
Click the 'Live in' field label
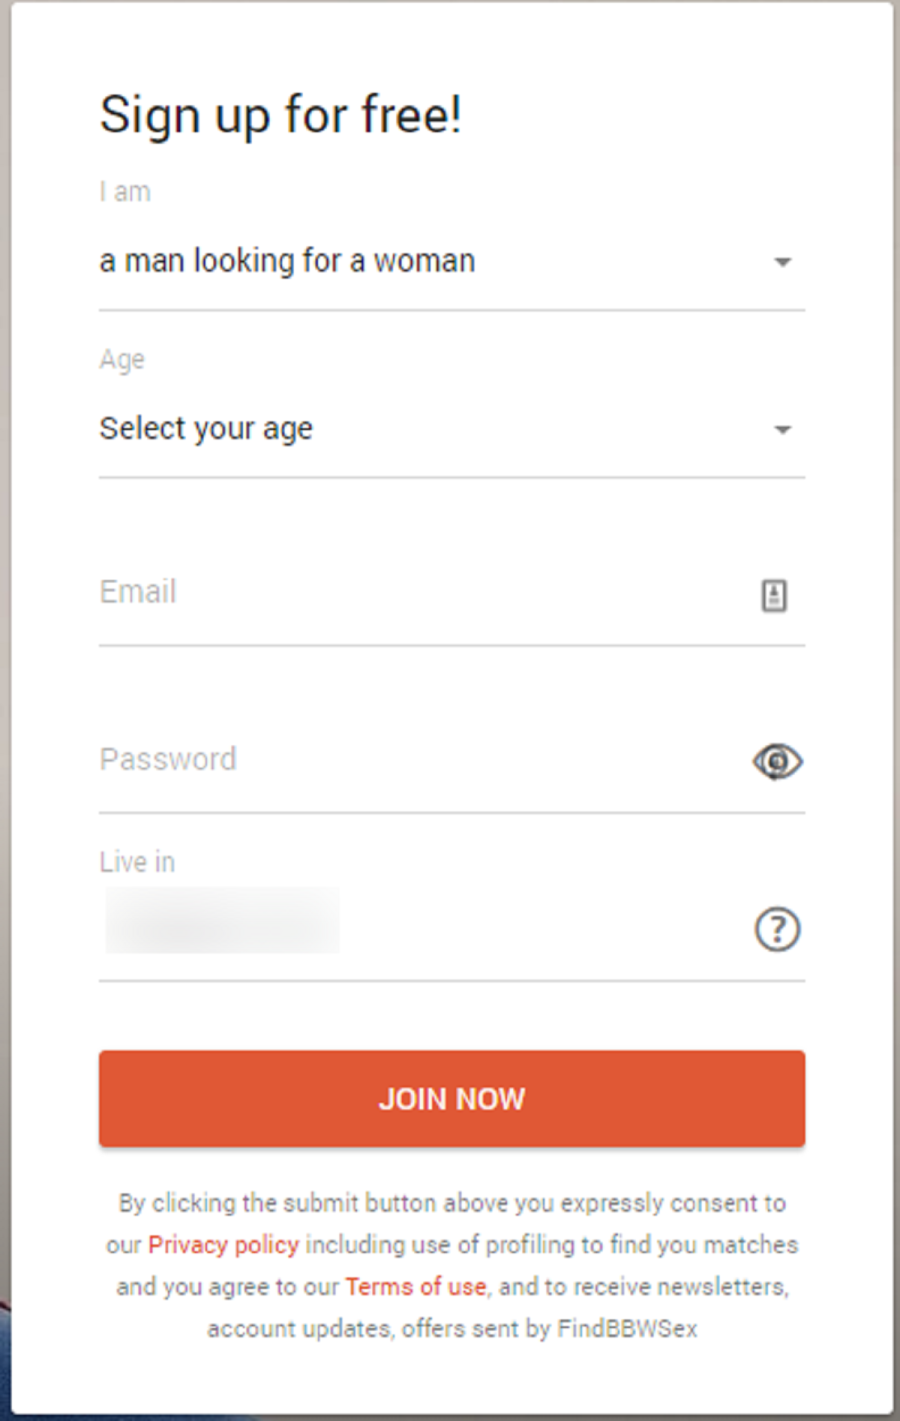tap(137, 862)
